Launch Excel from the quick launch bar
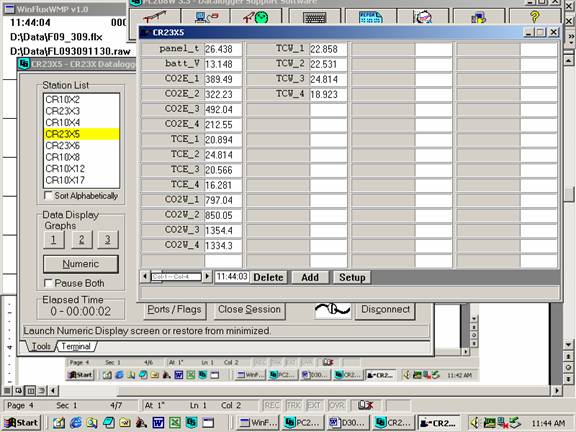 [175, 423]
